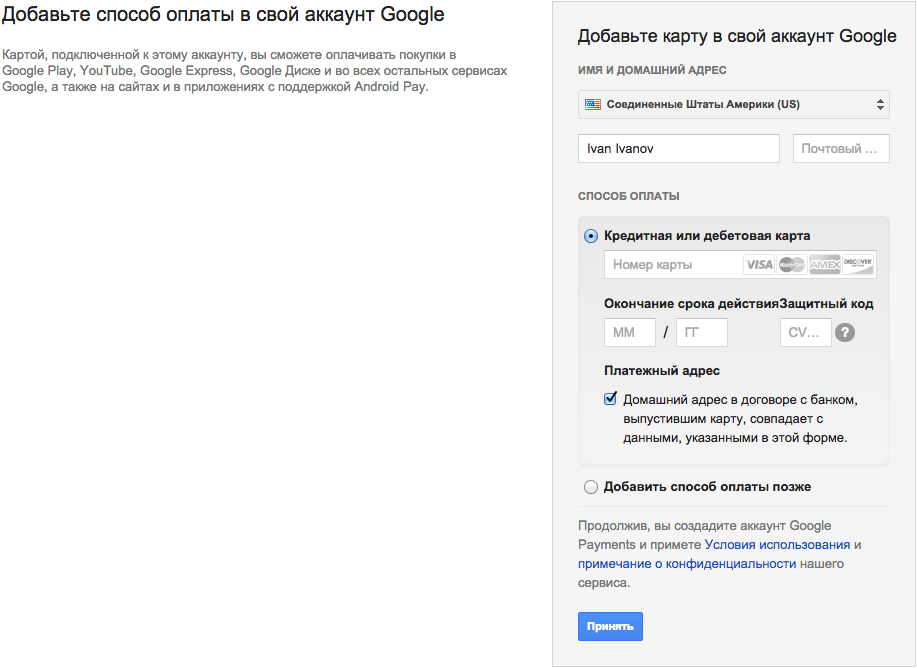Click the 'Платежный адрес' section heading
The image size is (917, 668).
point(661,371)
